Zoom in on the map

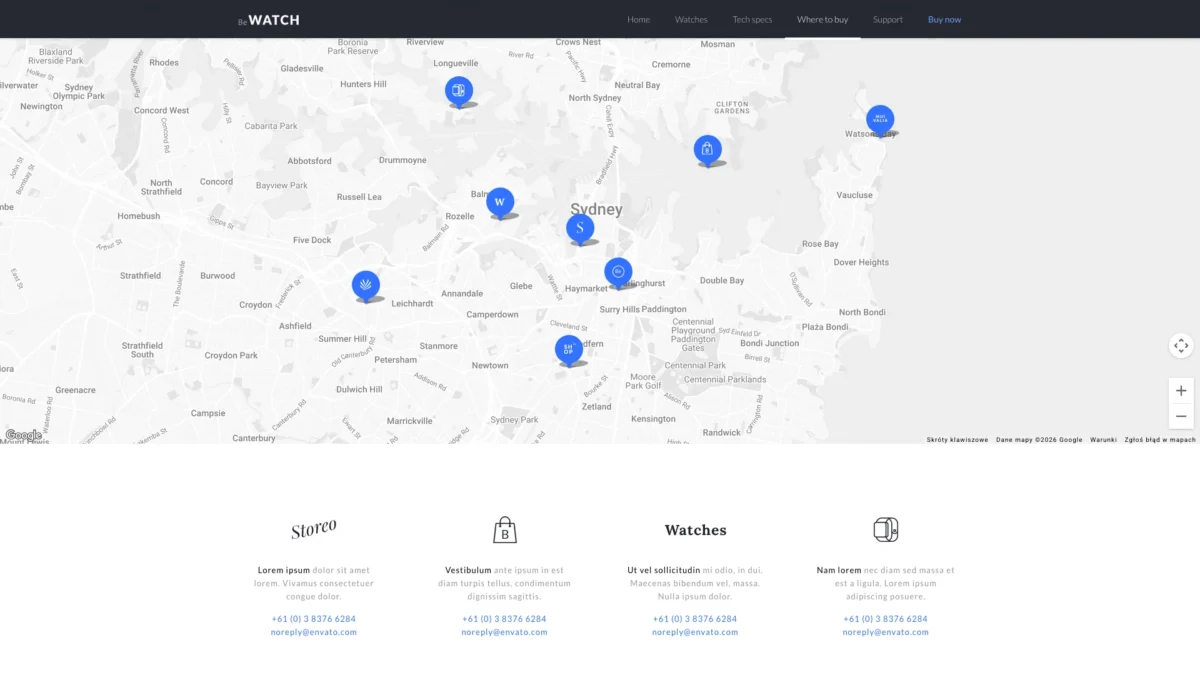coord(1181,391)
